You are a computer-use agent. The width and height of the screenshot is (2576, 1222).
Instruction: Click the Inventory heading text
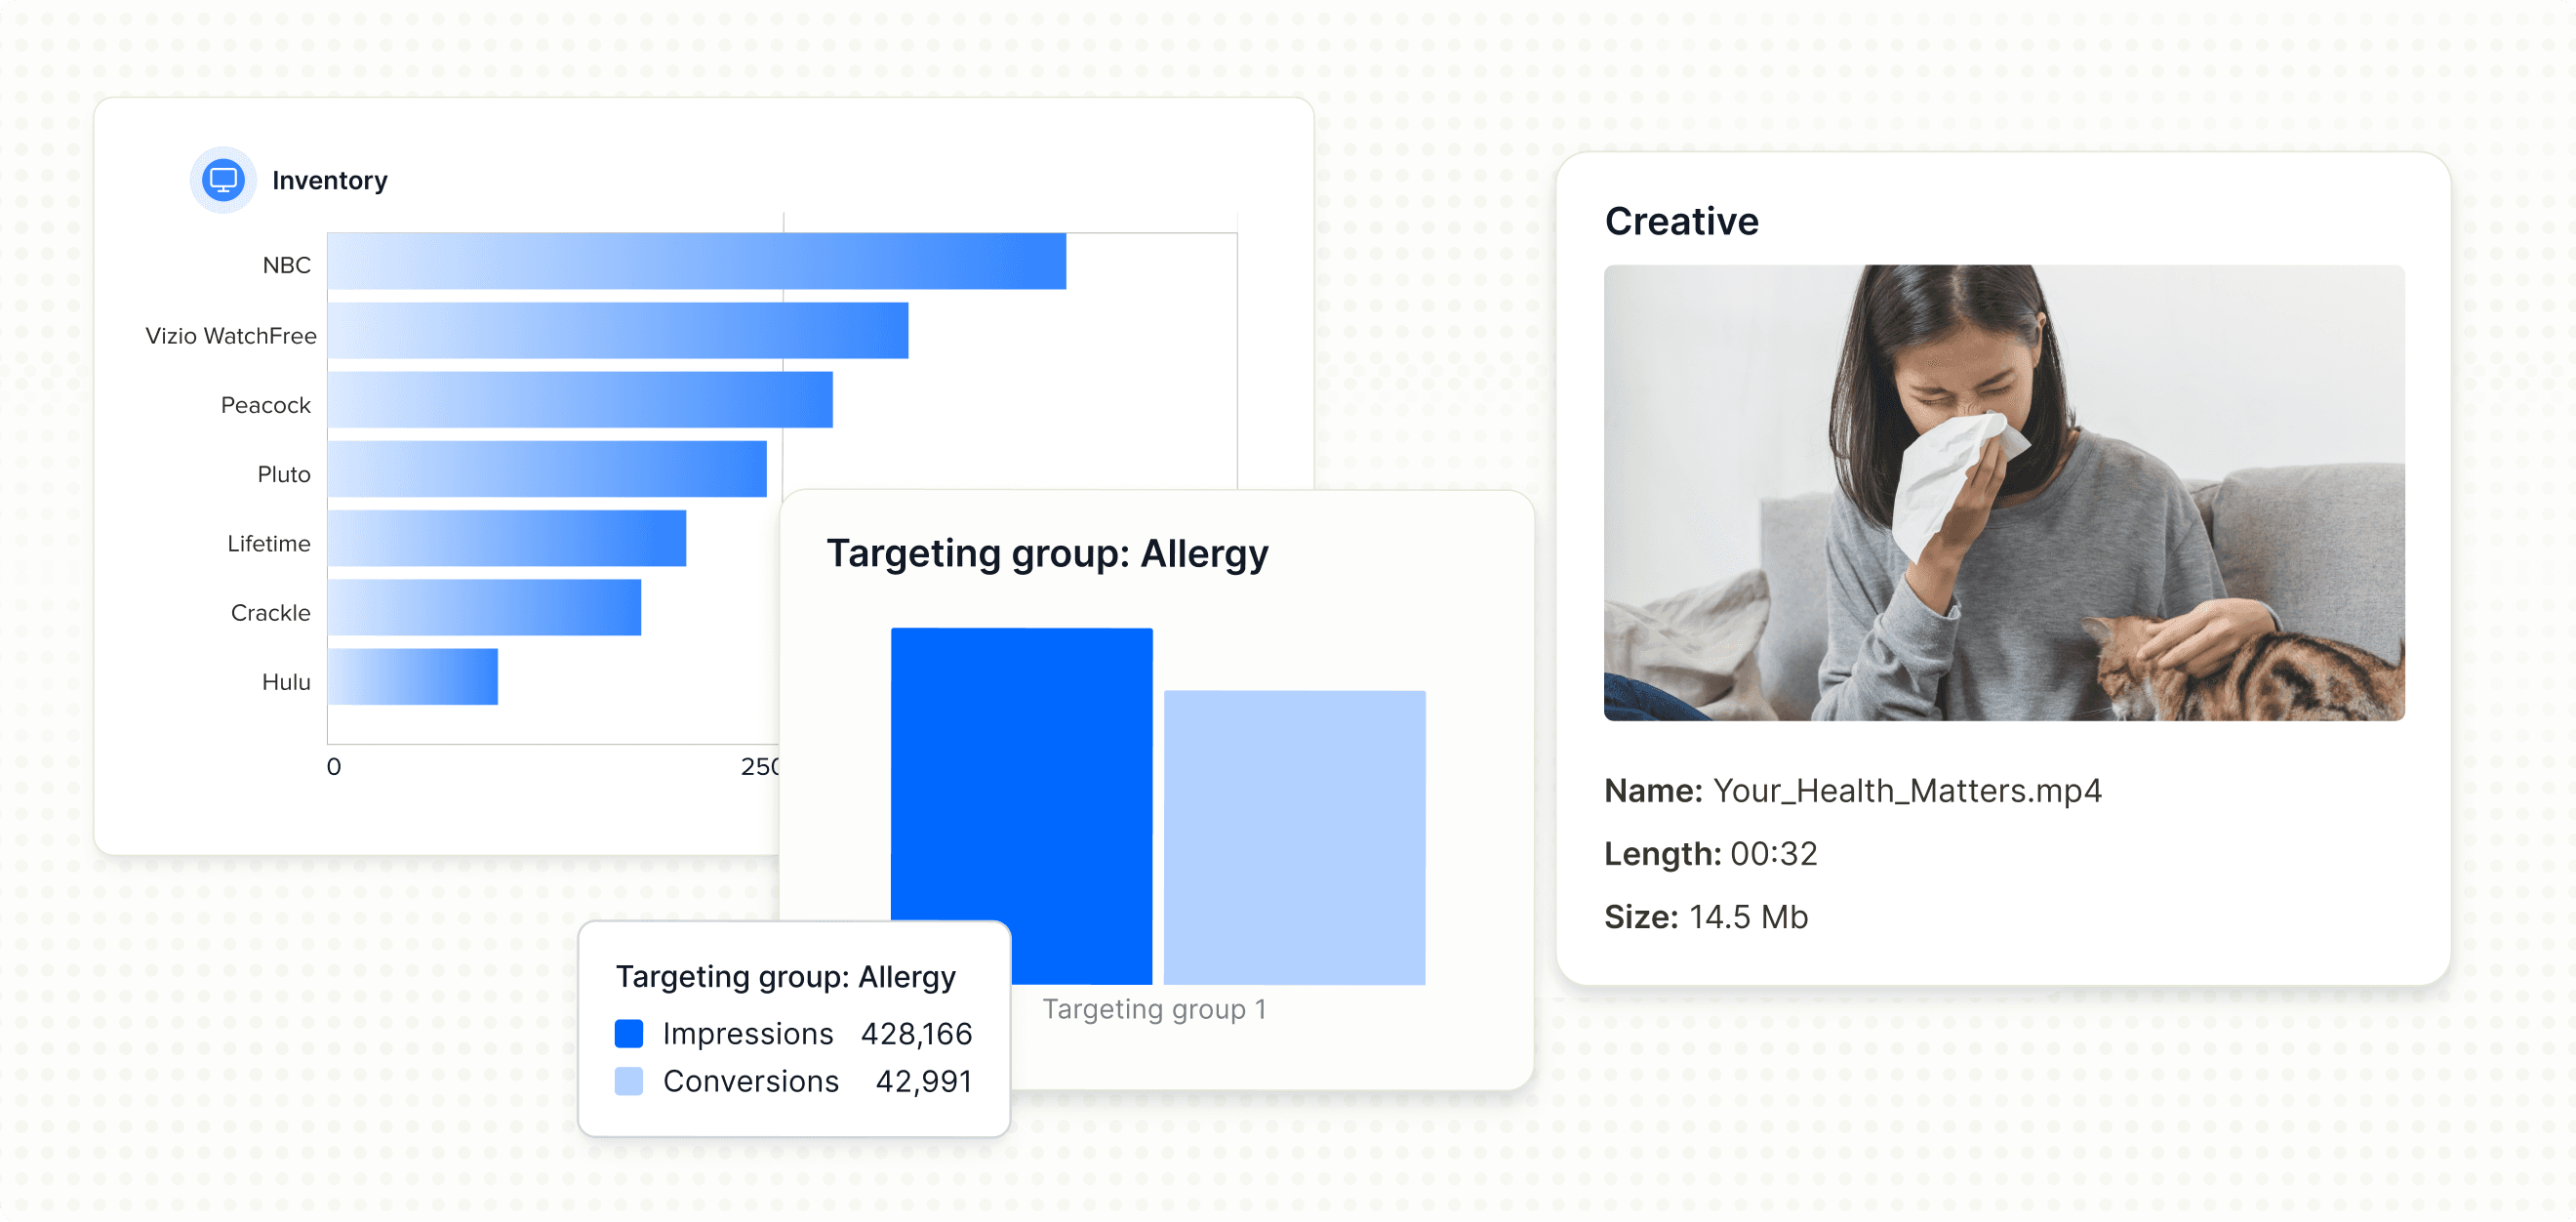[329, 180]
